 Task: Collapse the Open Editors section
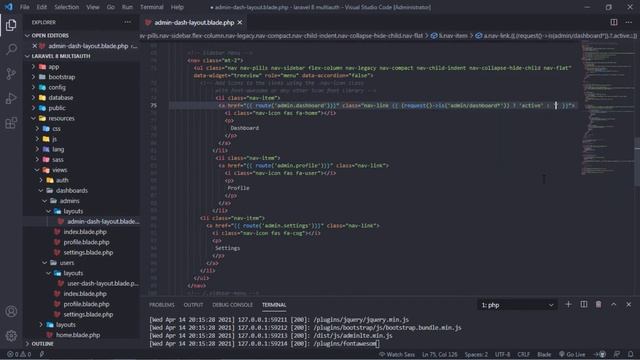82,36
